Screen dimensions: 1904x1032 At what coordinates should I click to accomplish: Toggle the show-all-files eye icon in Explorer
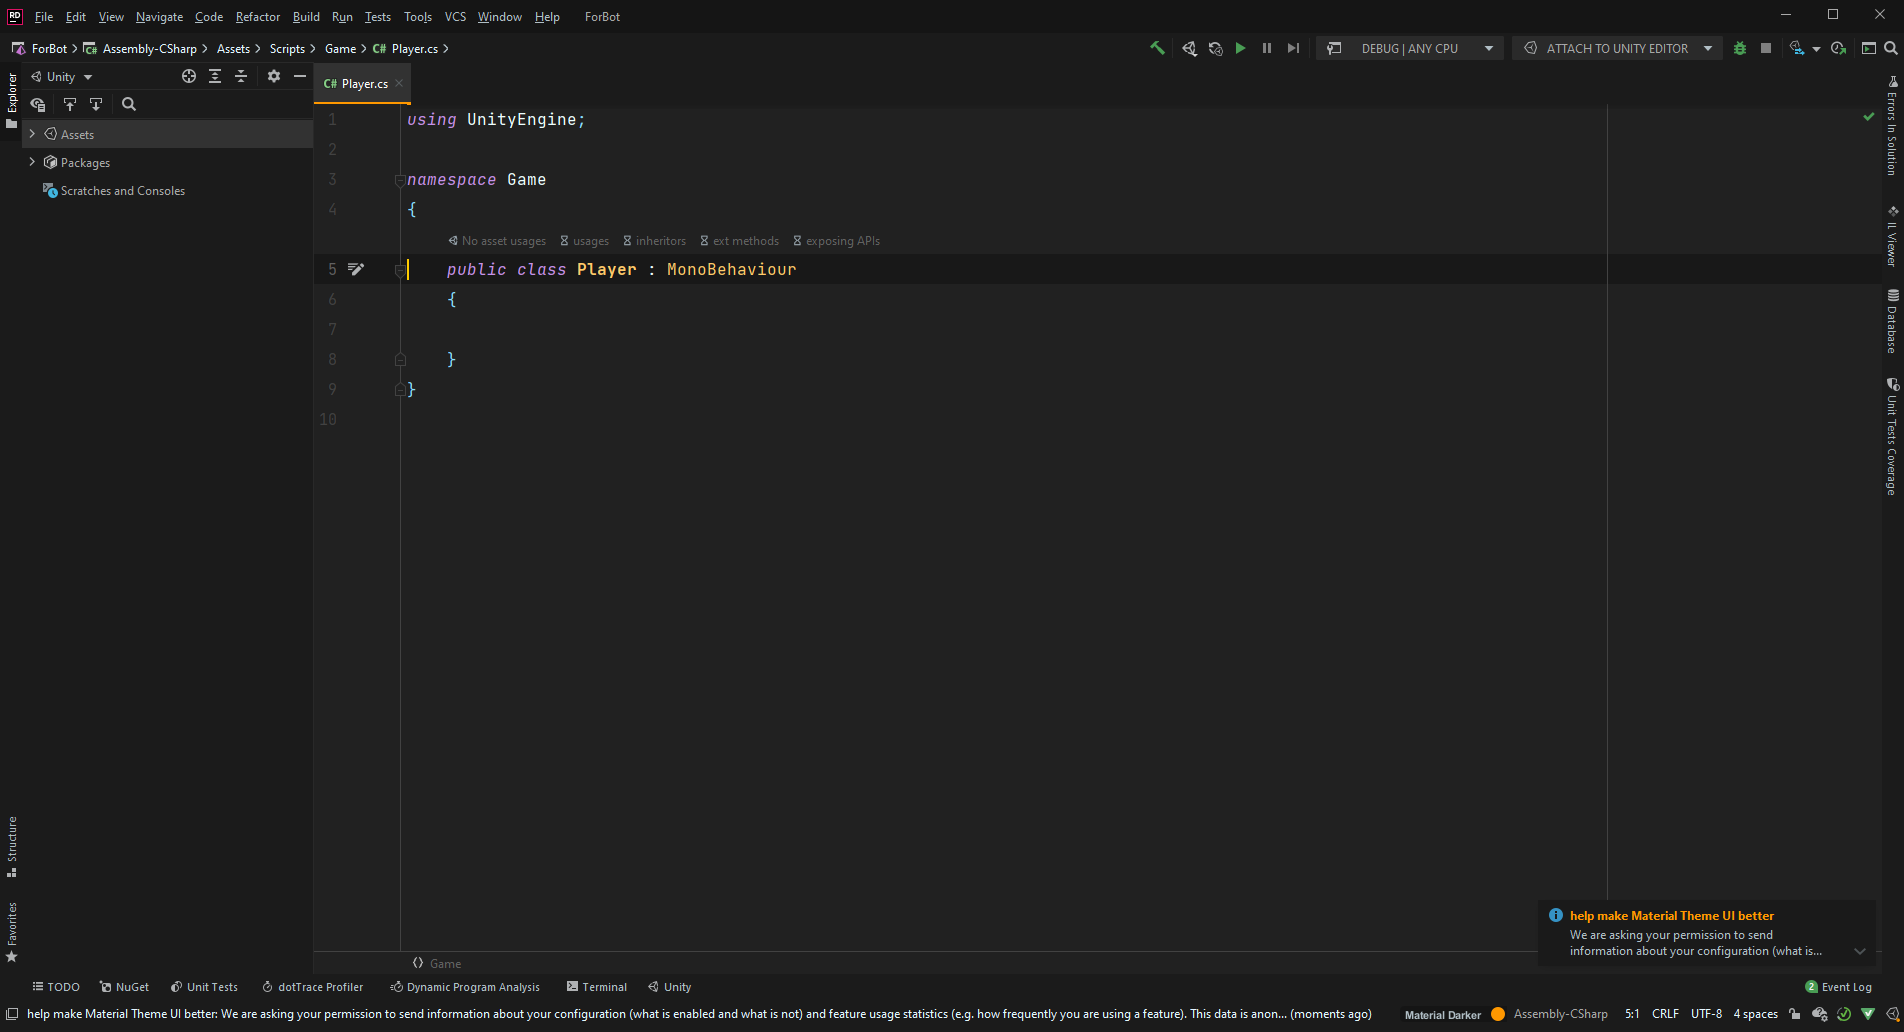point(38,104)
